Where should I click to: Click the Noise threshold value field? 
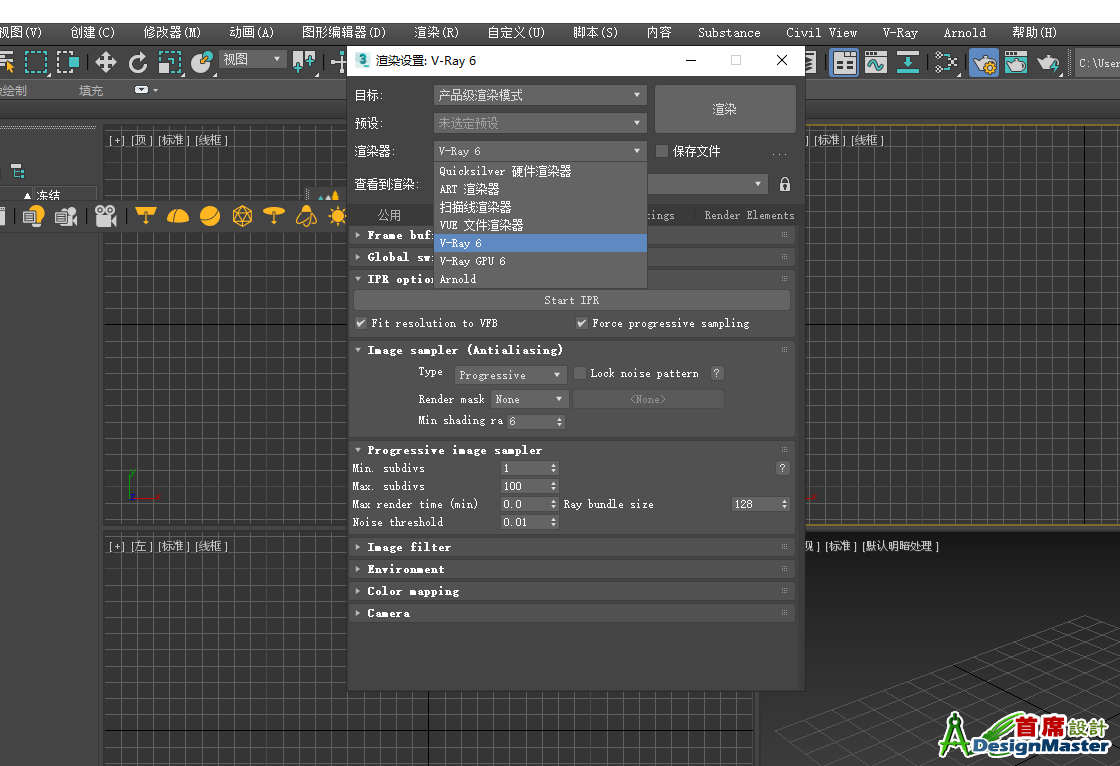524,522
